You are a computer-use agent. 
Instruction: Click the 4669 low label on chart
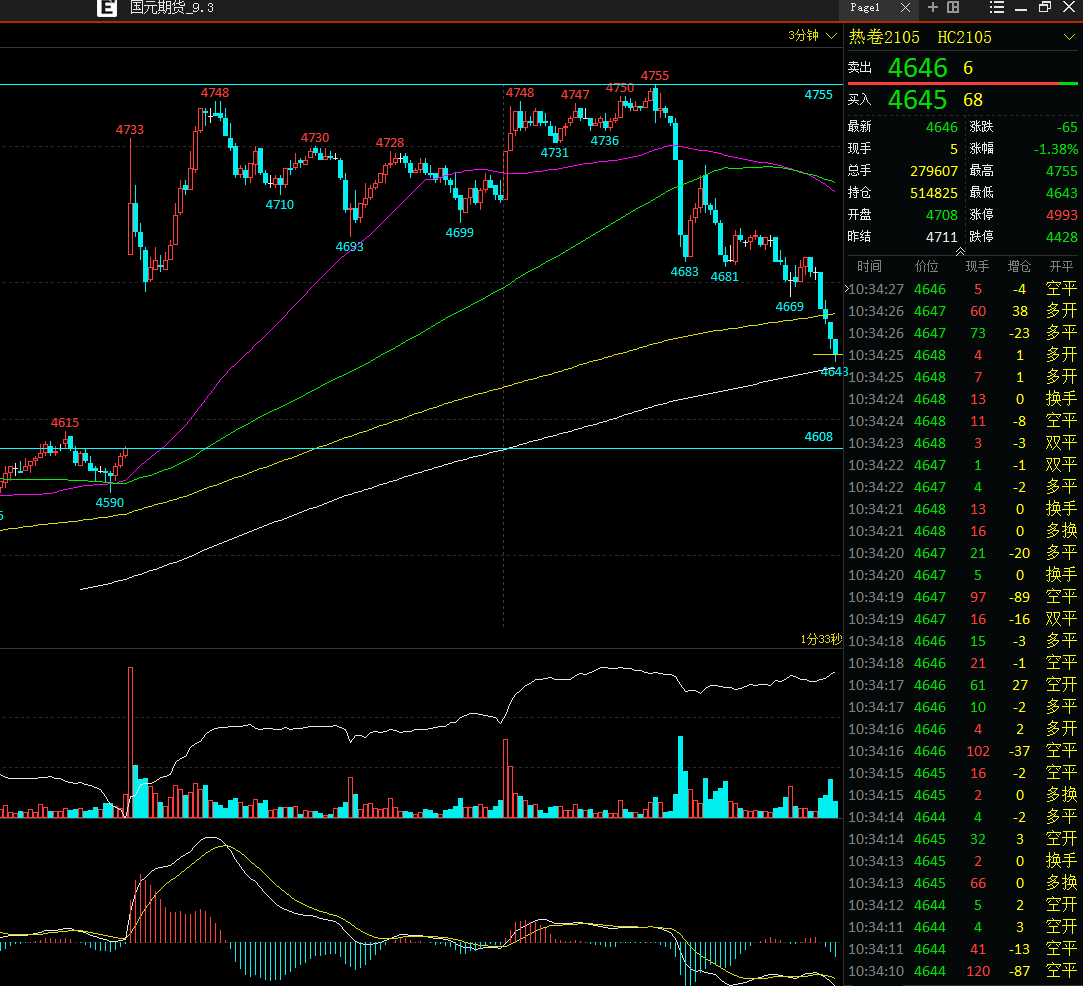pos(789,307)
